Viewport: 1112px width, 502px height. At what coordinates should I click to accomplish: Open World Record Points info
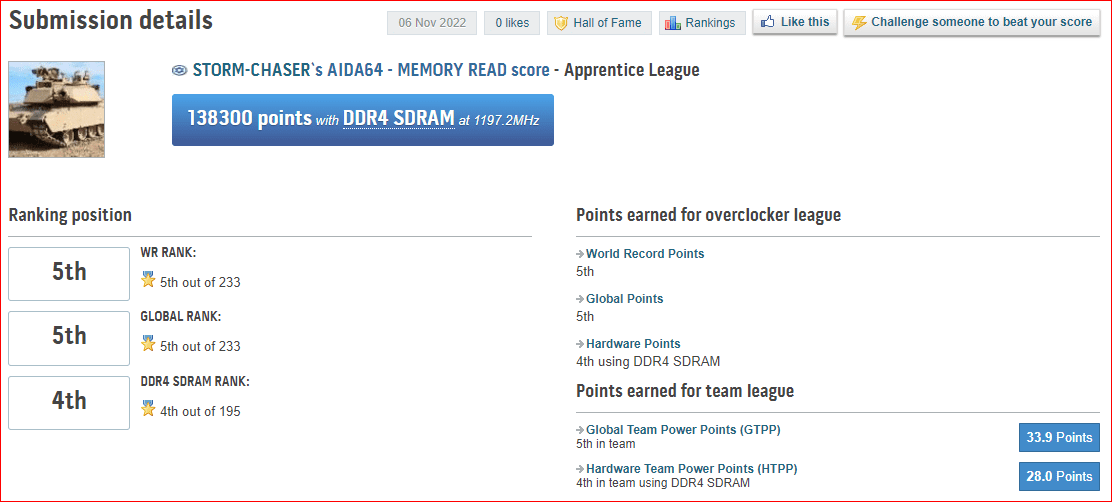645,254
